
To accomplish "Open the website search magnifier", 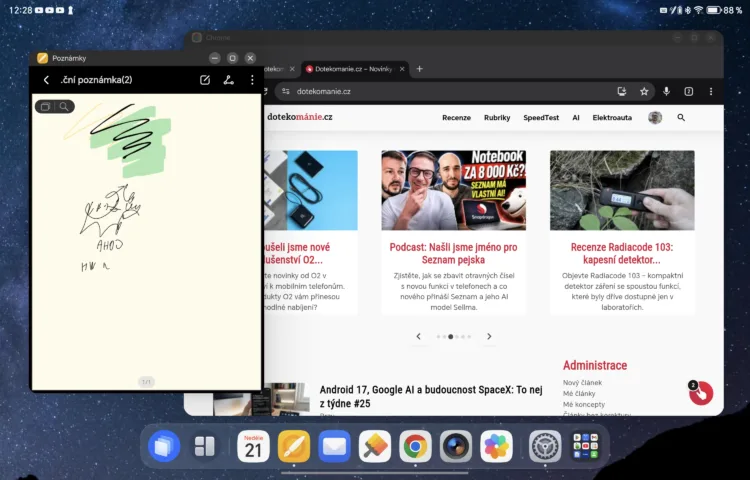I will 681,117.
